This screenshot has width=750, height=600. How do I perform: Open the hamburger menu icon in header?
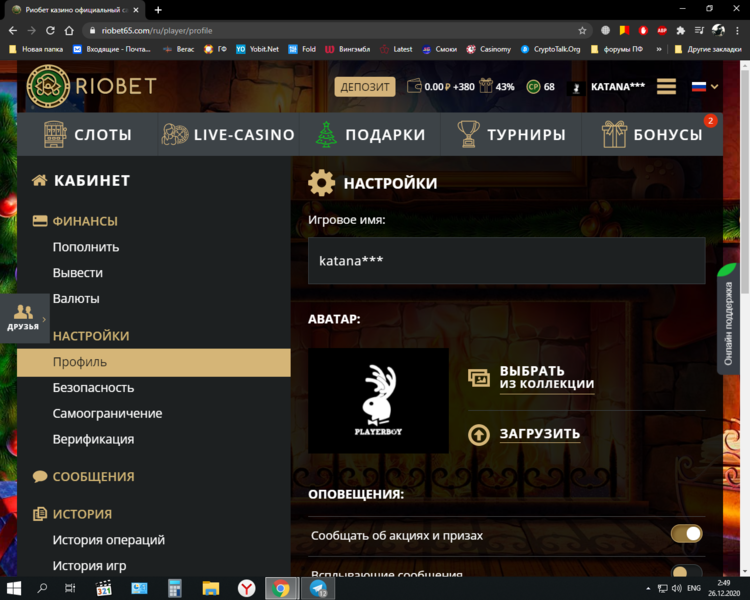tap(666, 87)
